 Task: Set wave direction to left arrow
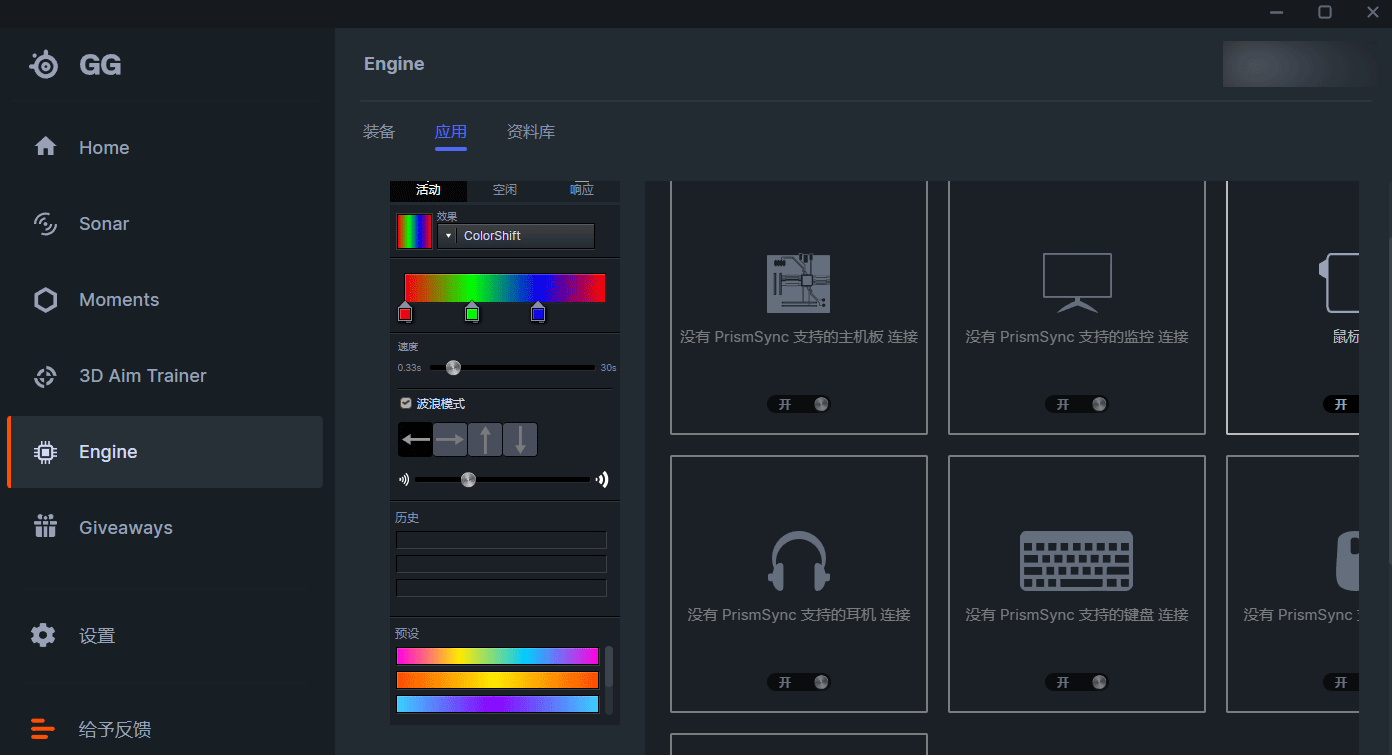pyautogui.click(x=415, y=439)
